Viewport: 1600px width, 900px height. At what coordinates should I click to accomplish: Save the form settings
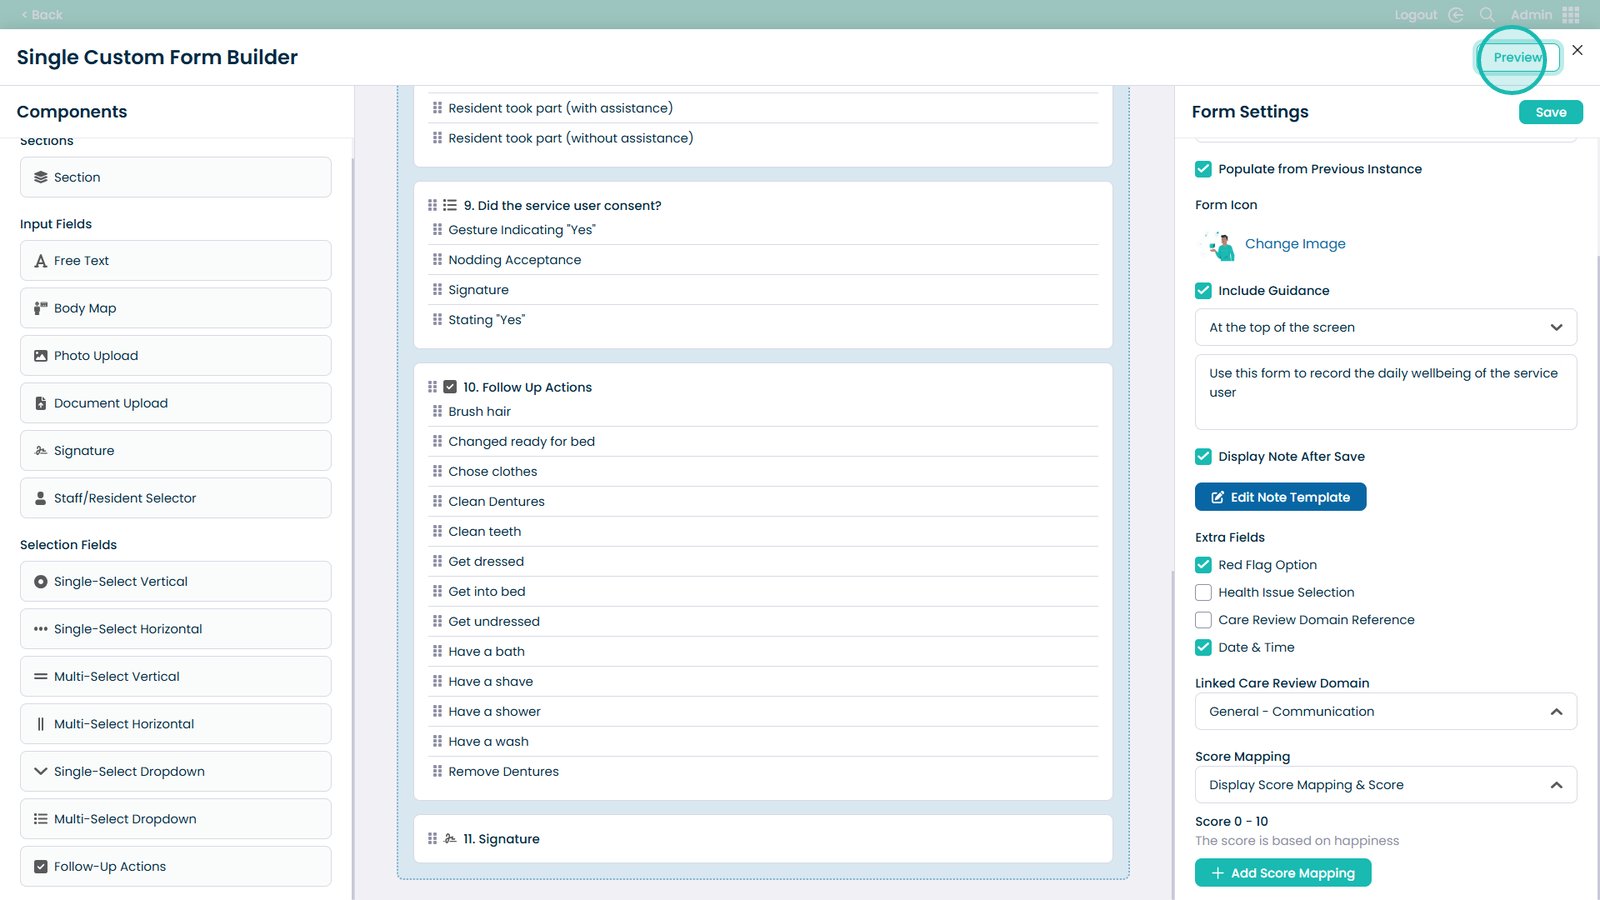tap(1551, 112)
